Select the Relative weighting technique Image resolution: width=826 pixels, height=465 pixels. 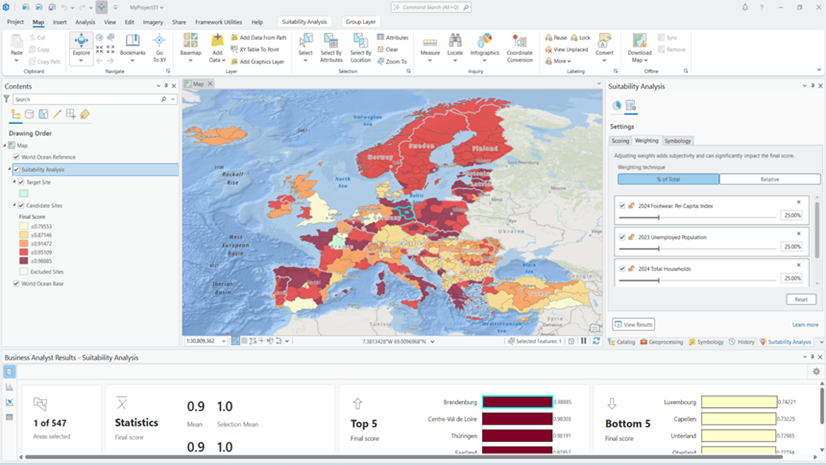[770, 180]
